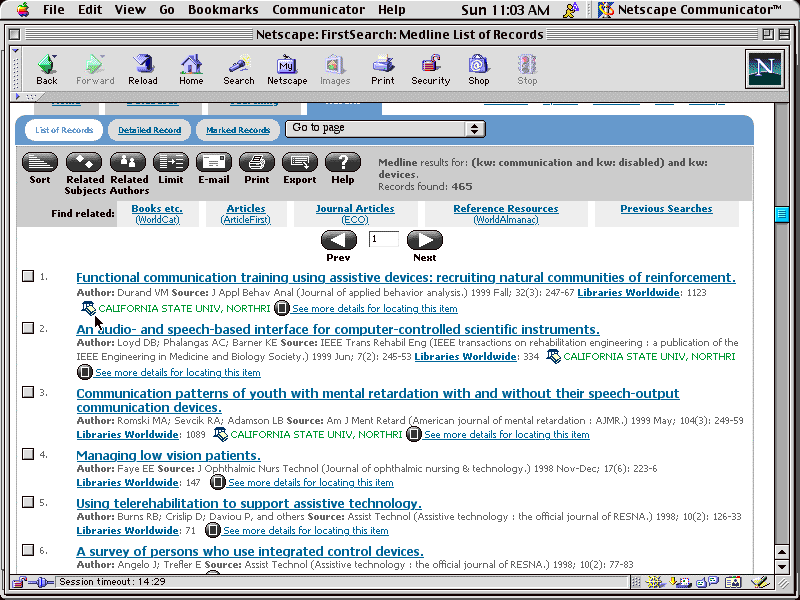The height and width of the screenshot is (600, 800).
Task: Mark record 4 Managing low vision patients
Action: pos(28,454)
